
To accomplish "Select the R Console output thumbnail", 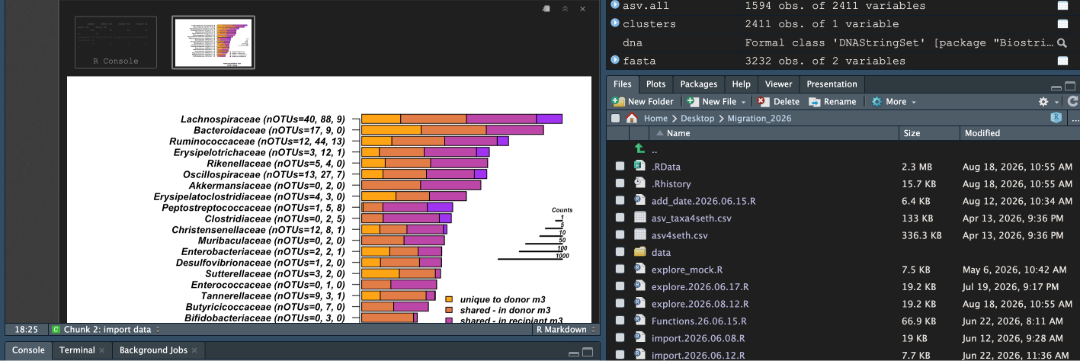I will tap(116, 43).
